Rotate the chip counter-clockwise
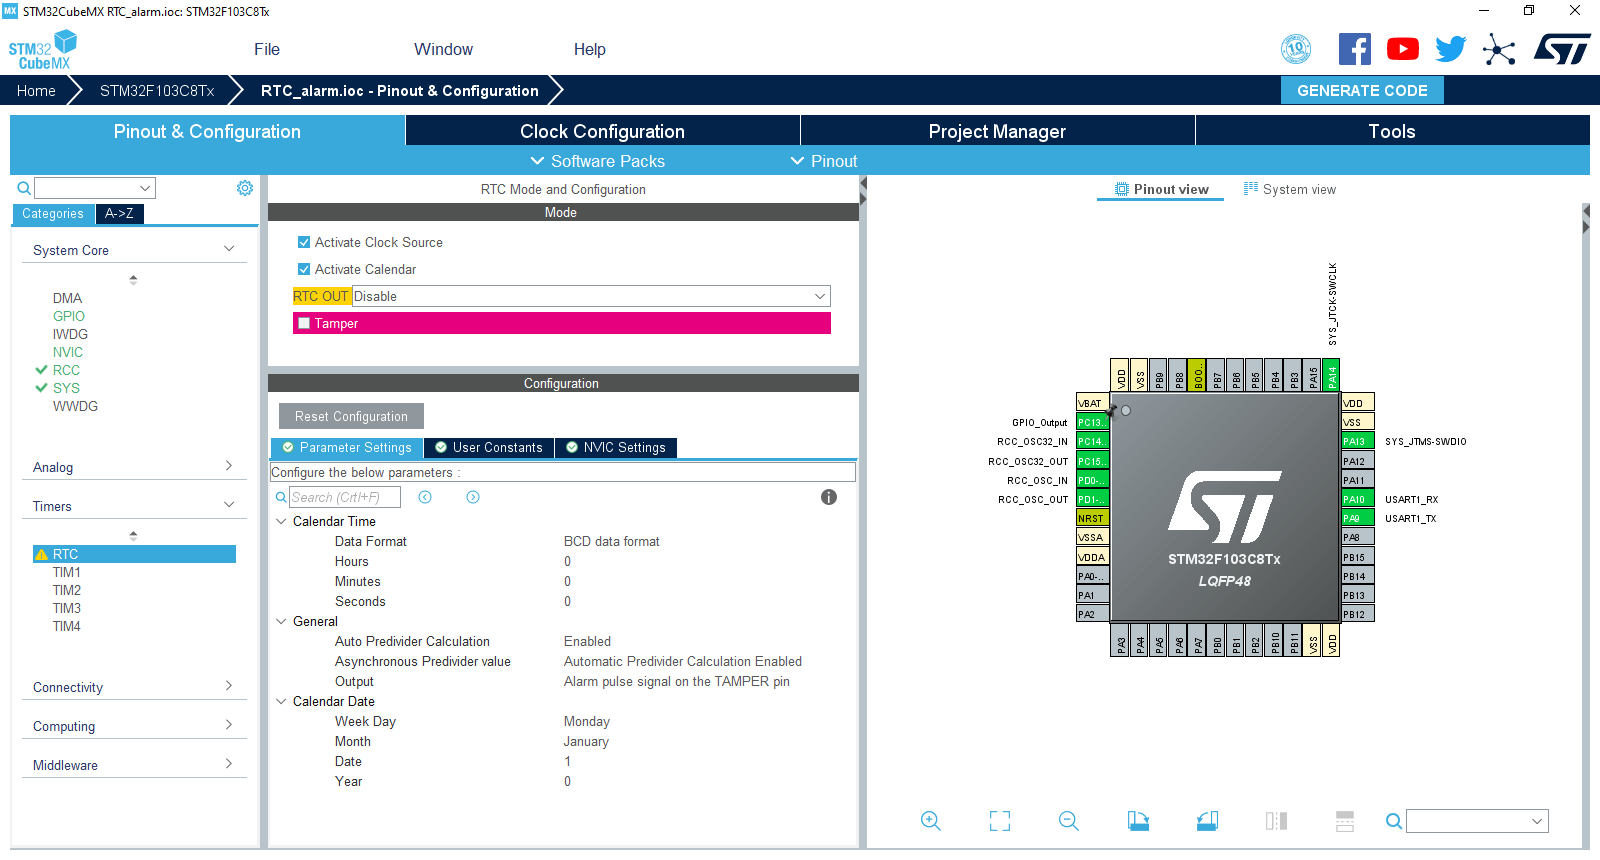Screen dimensions: 1600x860 (x=1207, y=821)
